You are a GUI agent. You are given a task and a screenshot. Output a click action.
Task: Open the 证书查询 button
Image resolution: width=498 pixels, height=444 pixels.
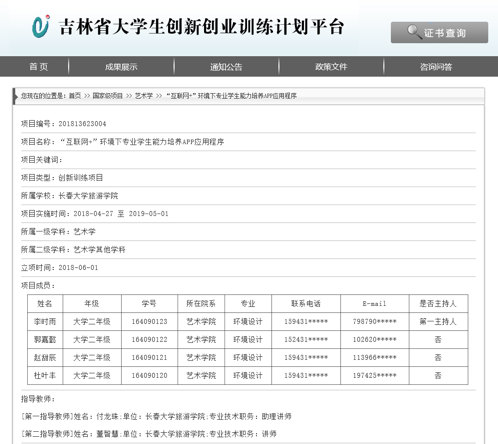439,32
